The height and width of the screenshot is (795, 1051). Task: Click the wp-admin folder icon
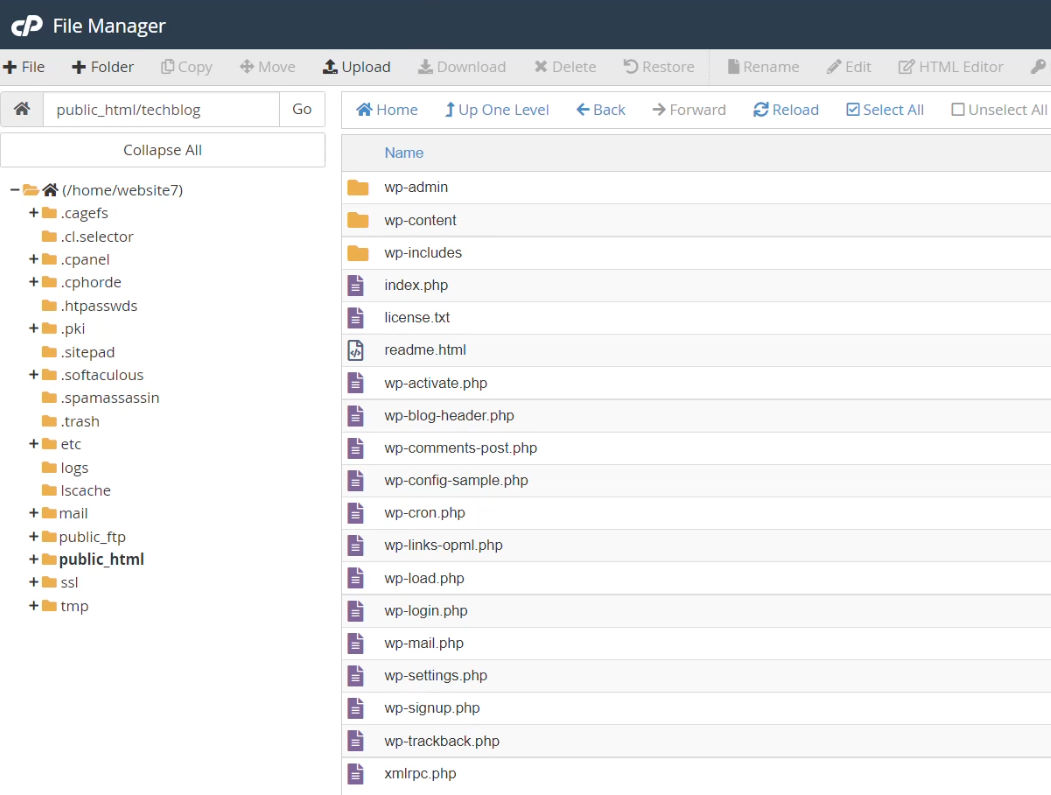[358, 188]
